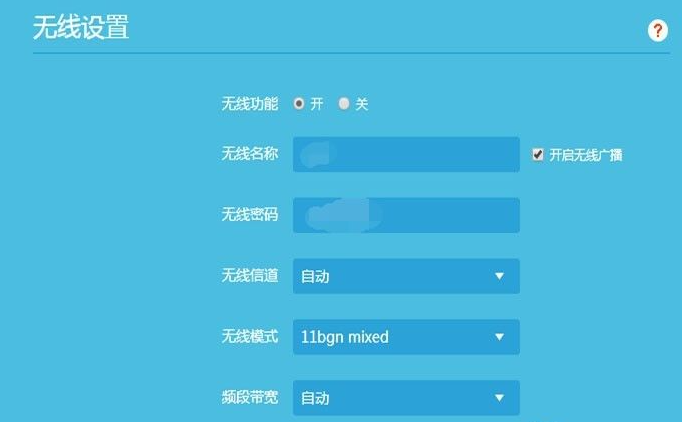Screen dimensions: 682x422
Task: Click the 无线信道 label text
Action: 249,275
